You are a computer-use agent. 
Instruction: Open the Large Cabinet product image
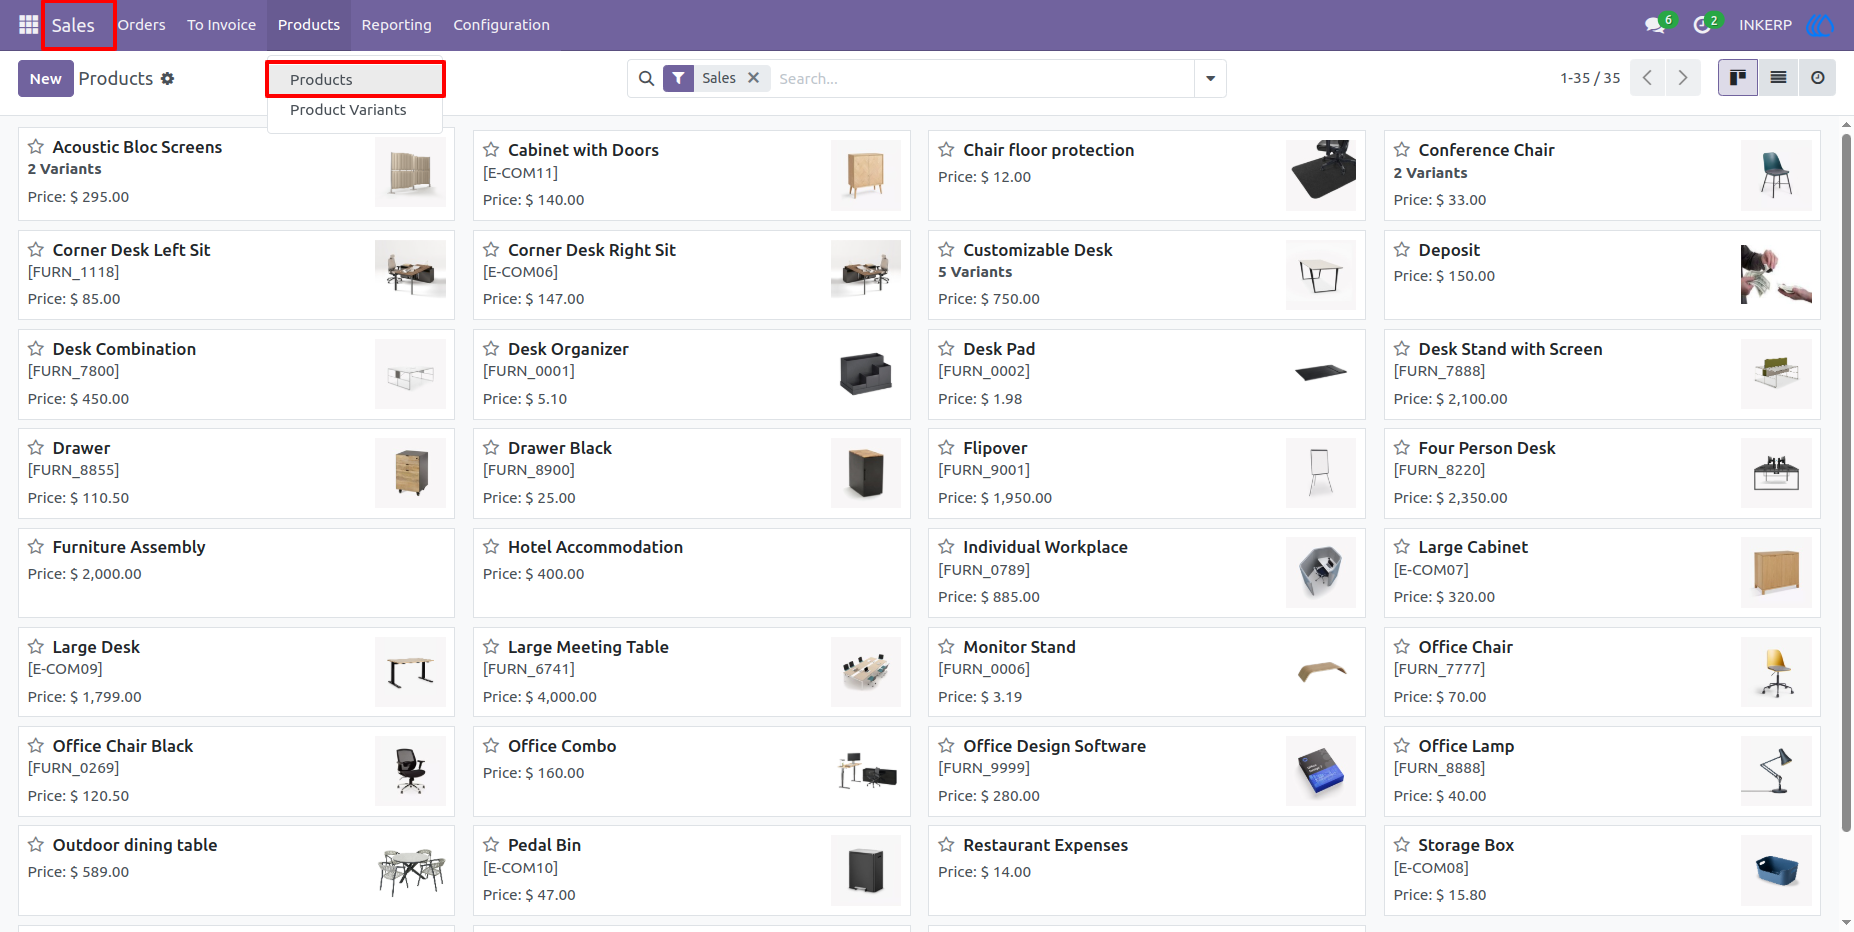point(1776,573)
